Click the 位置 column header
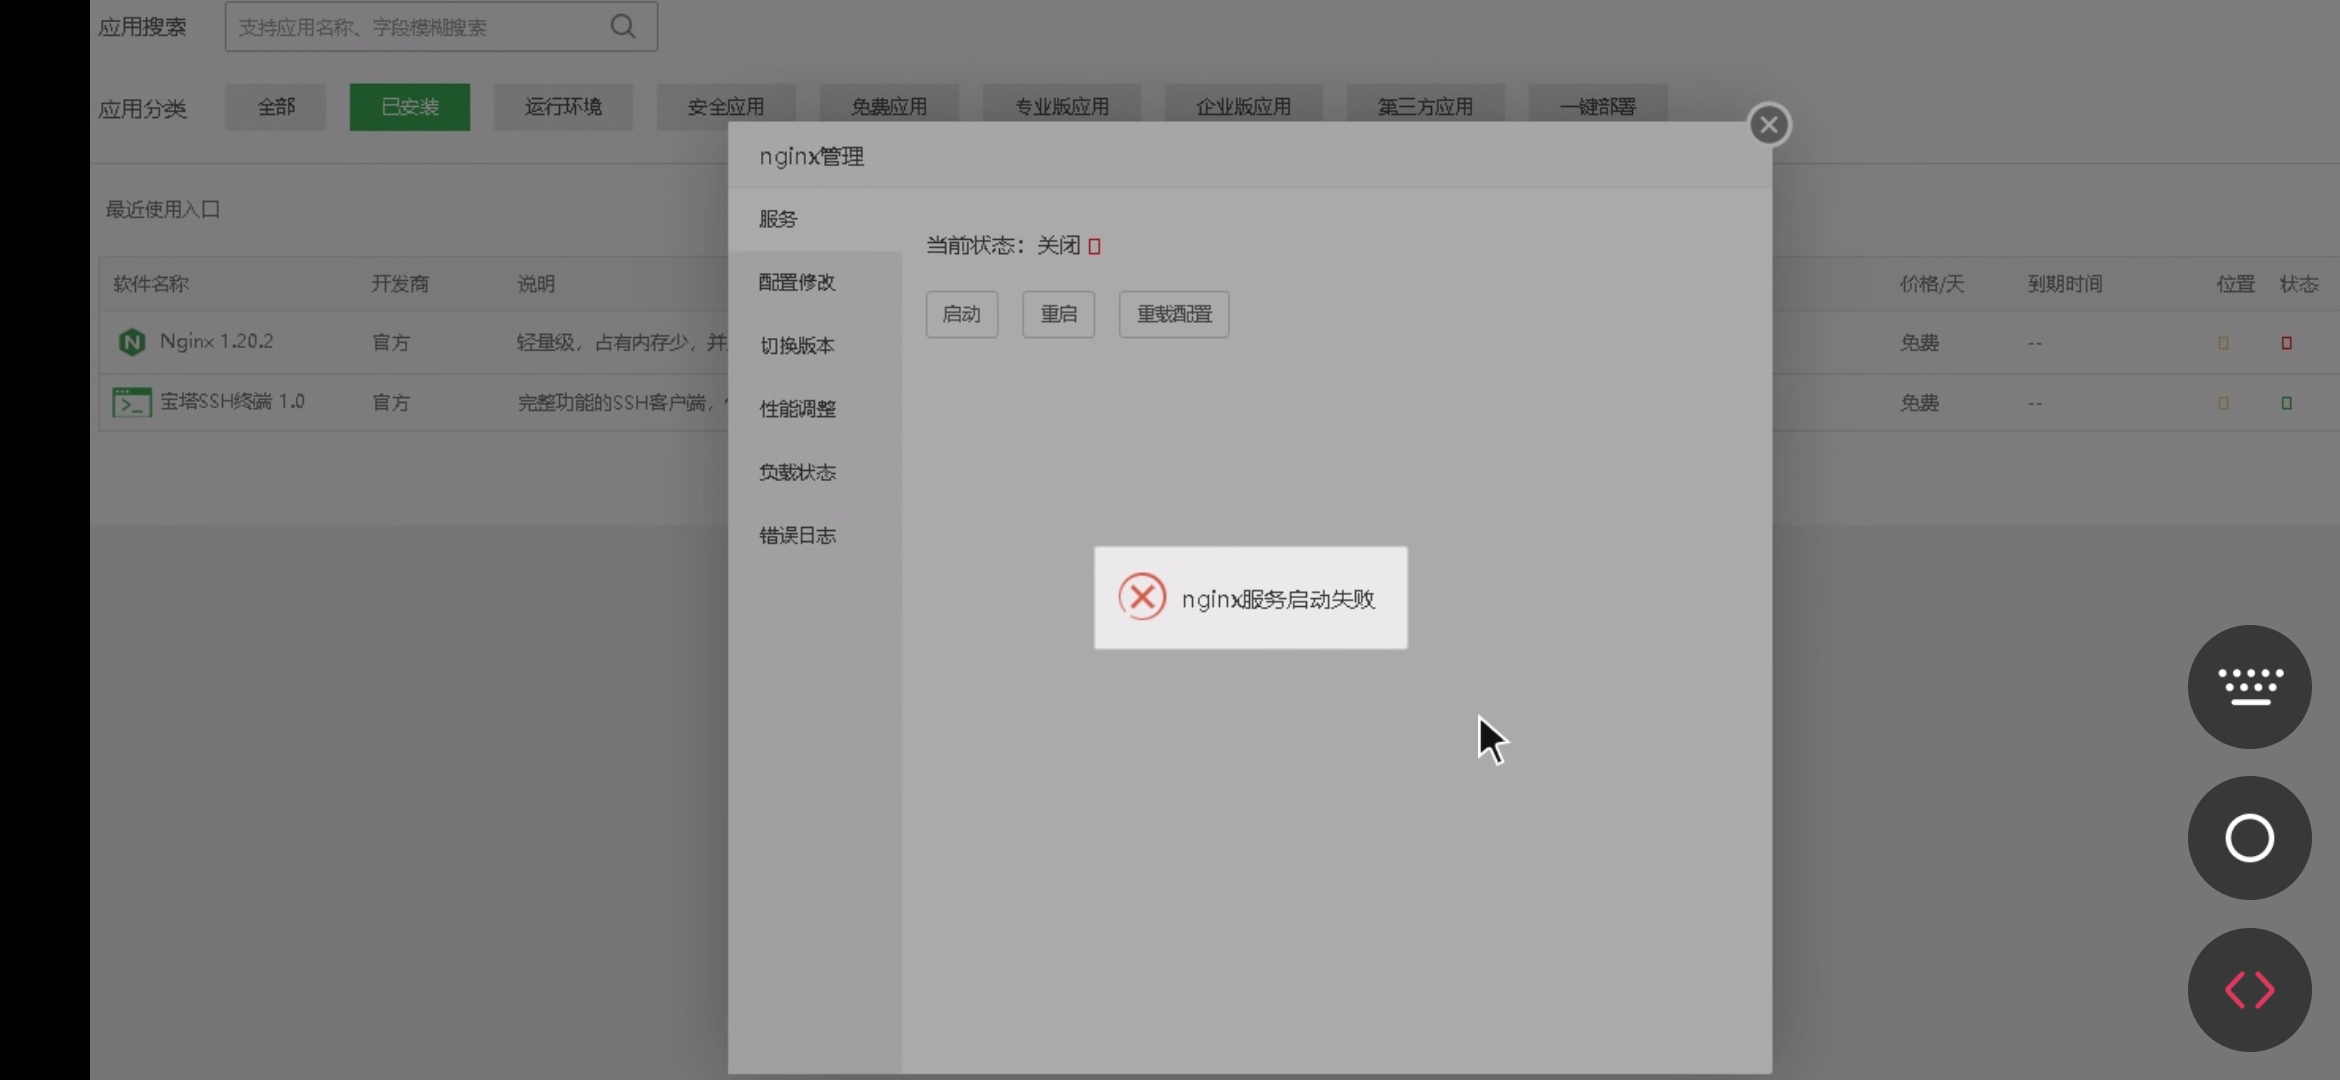This screenshot has height=1080, width=2340. [x=2236, y=284]
